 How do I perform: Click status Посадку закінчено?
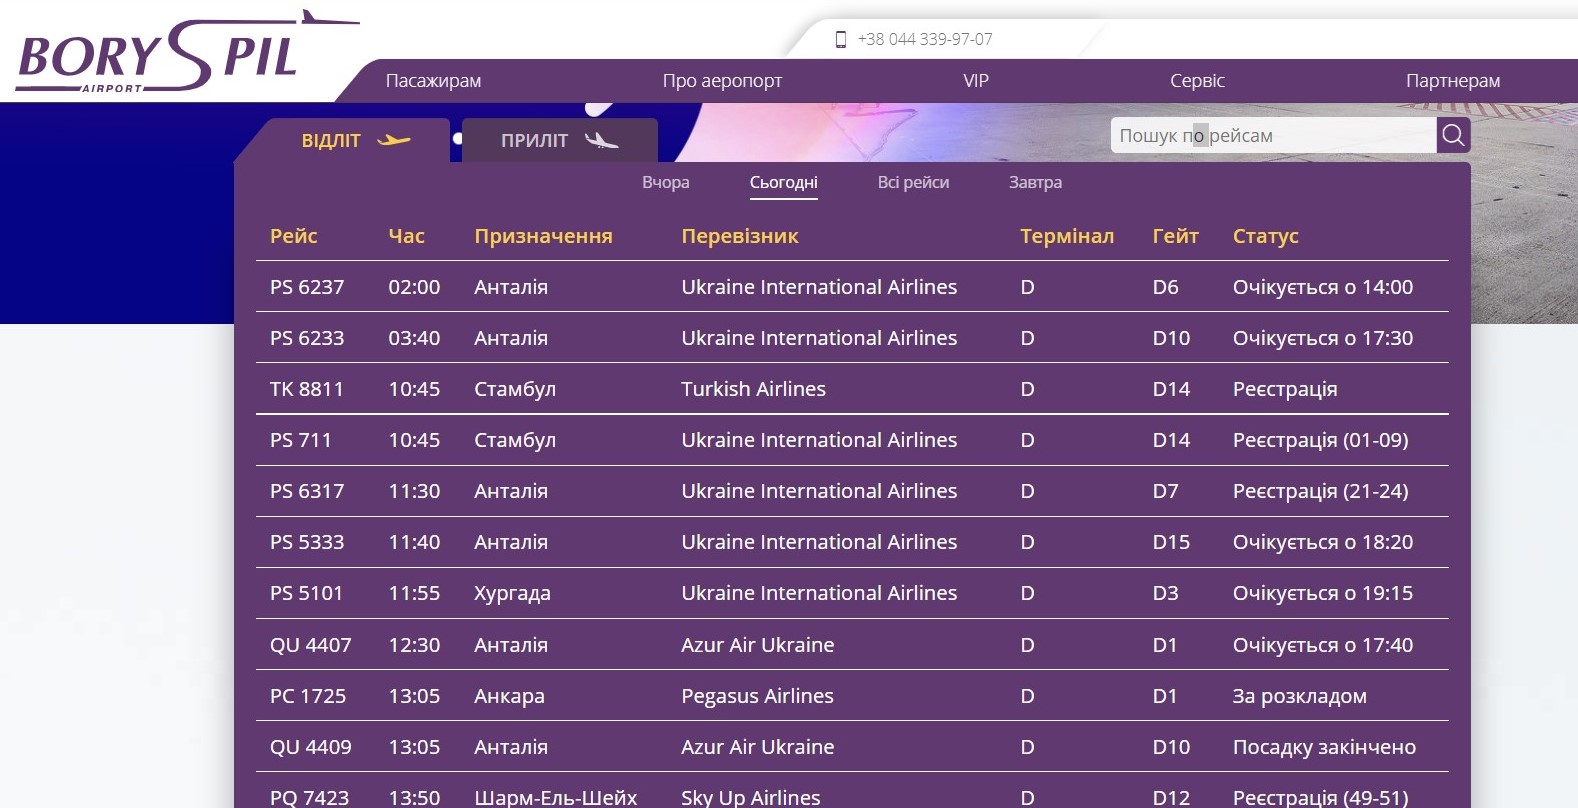(x=1324, y=747)
